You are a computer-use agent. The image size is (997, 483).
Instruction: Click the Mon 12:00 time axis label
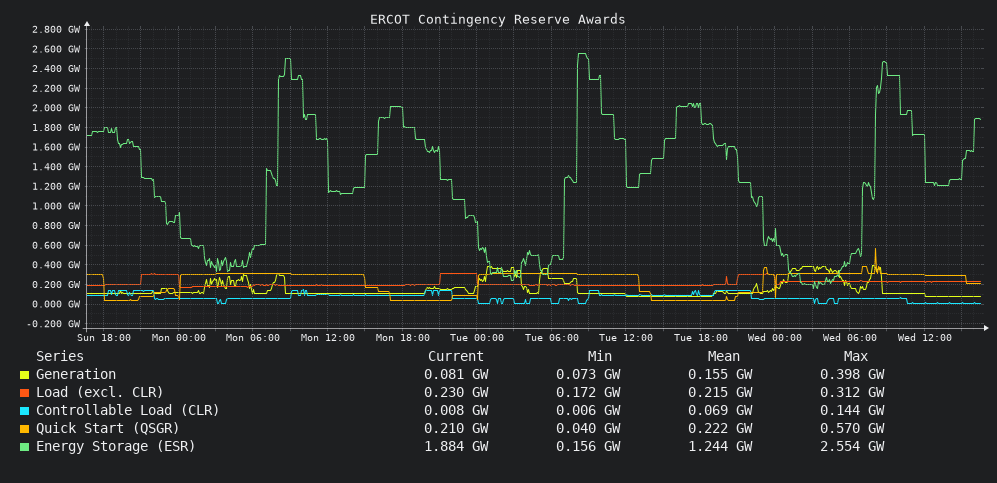(327, 338)
